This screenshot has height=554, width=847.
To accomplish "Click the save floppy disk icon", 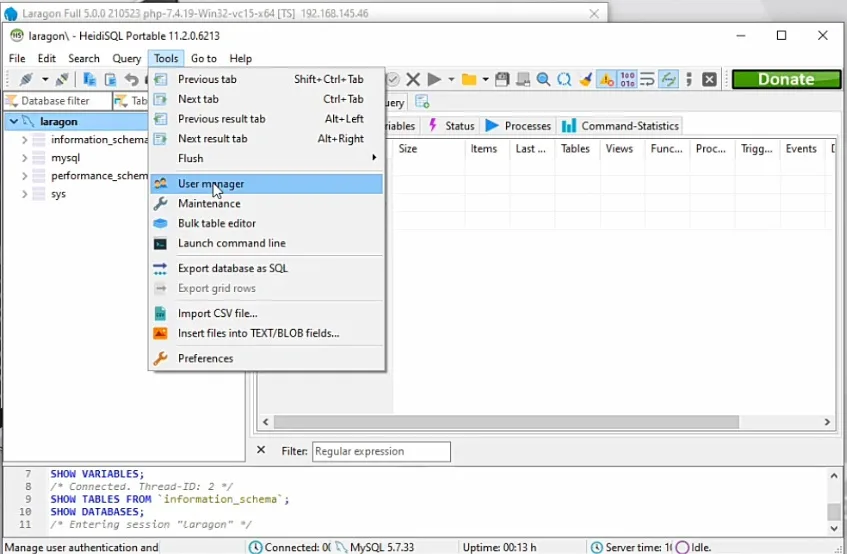I will pyautogui.click(x=502, y=79).
